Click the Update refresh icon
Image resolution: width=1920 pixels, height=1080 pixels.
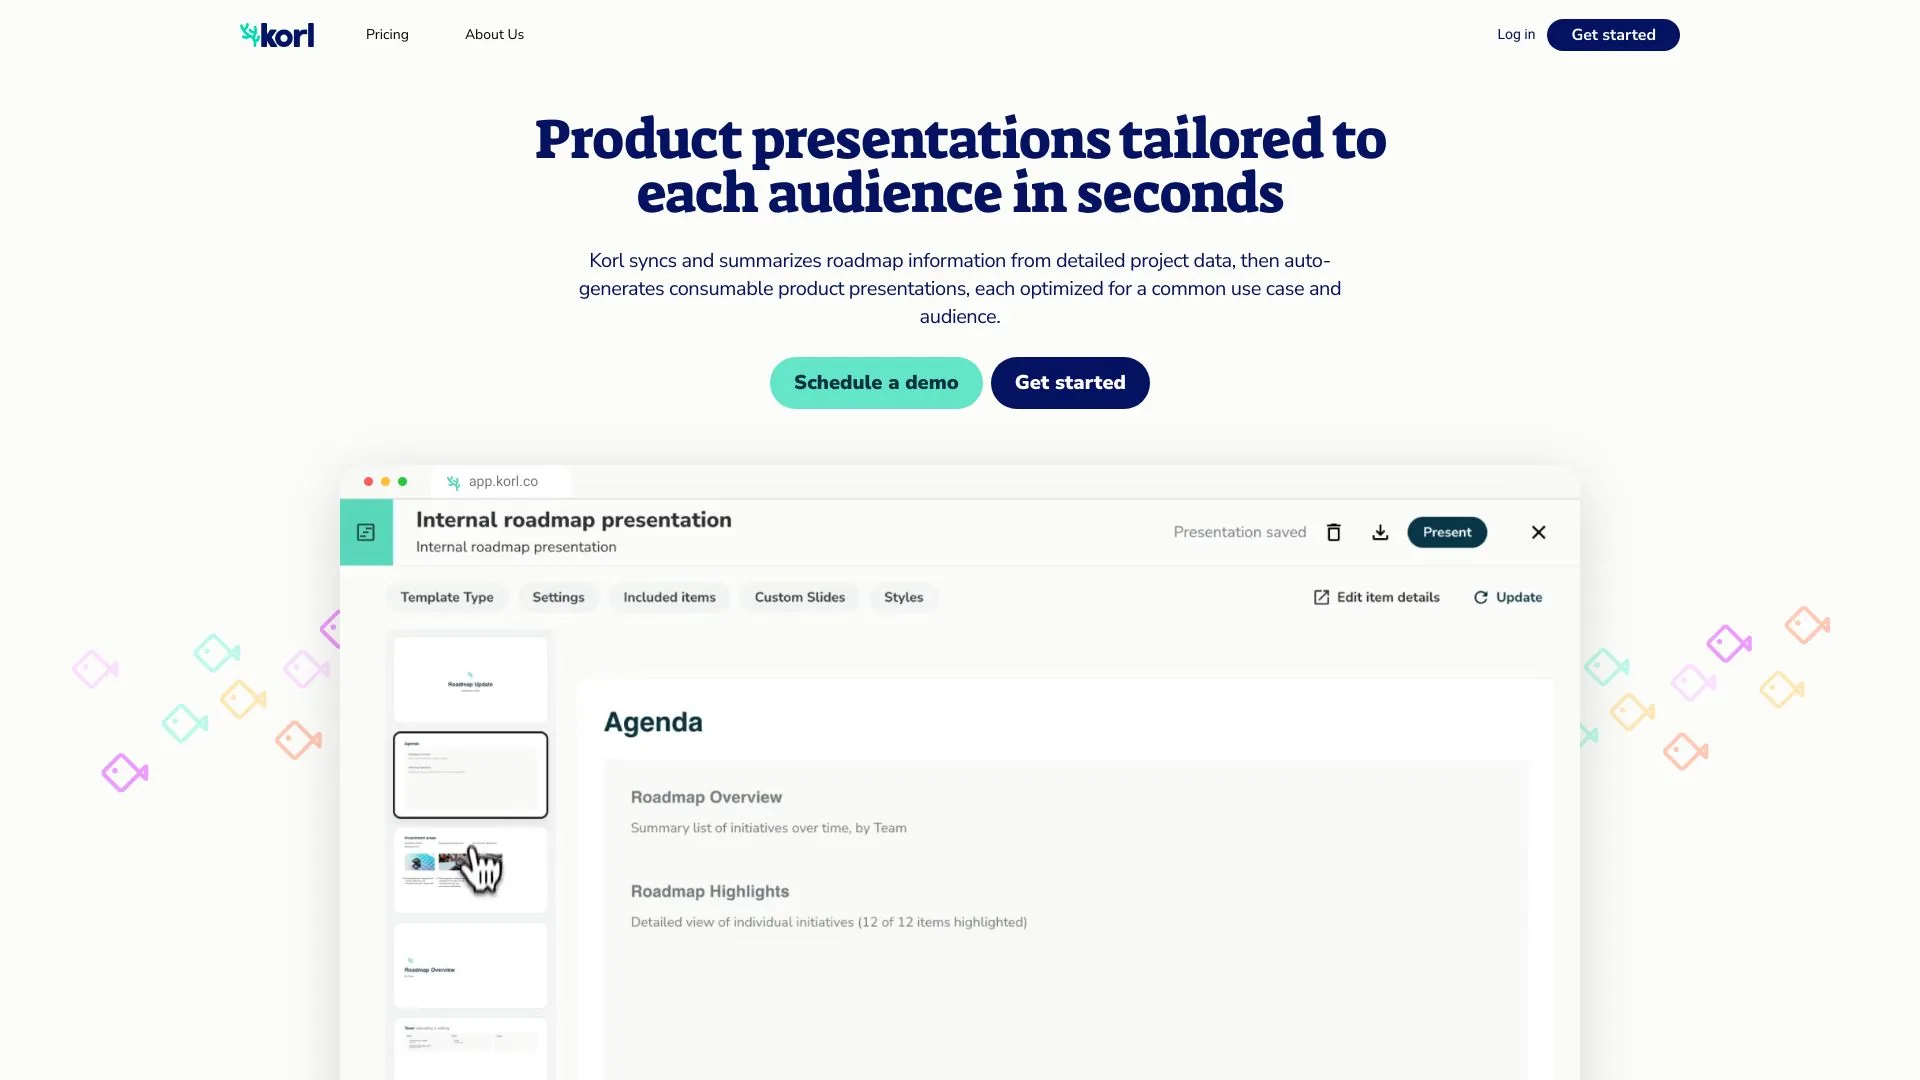1481,597
